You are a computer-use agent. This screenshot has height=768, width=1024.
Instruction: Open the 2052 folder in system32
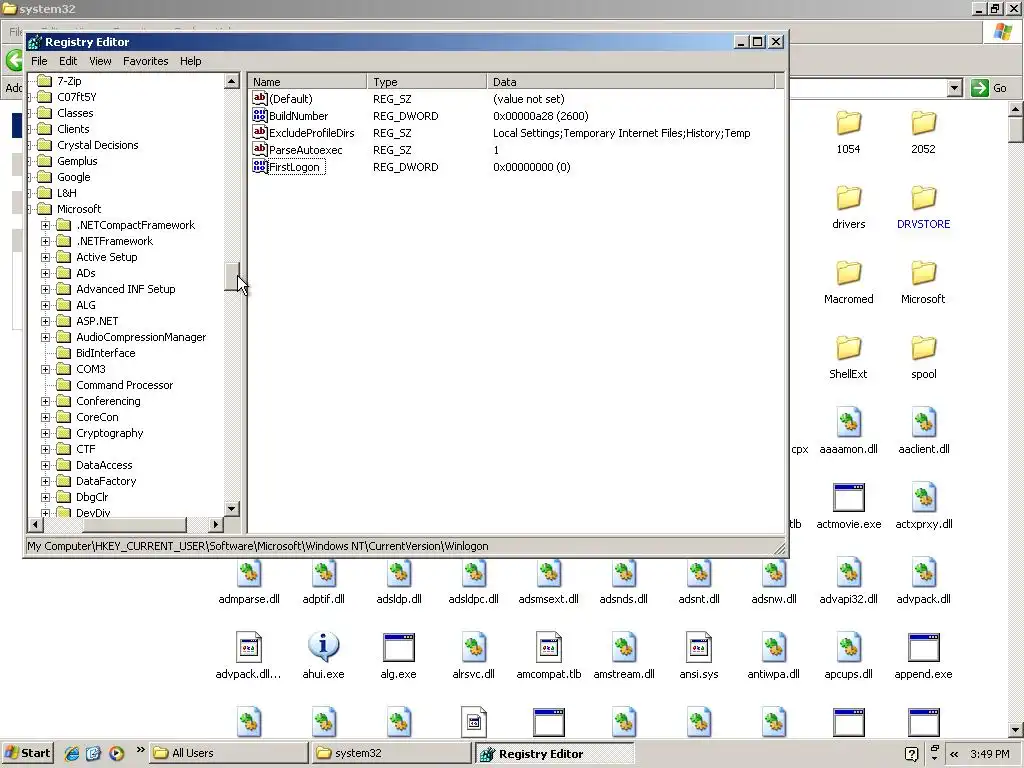[x=923, y=123]
